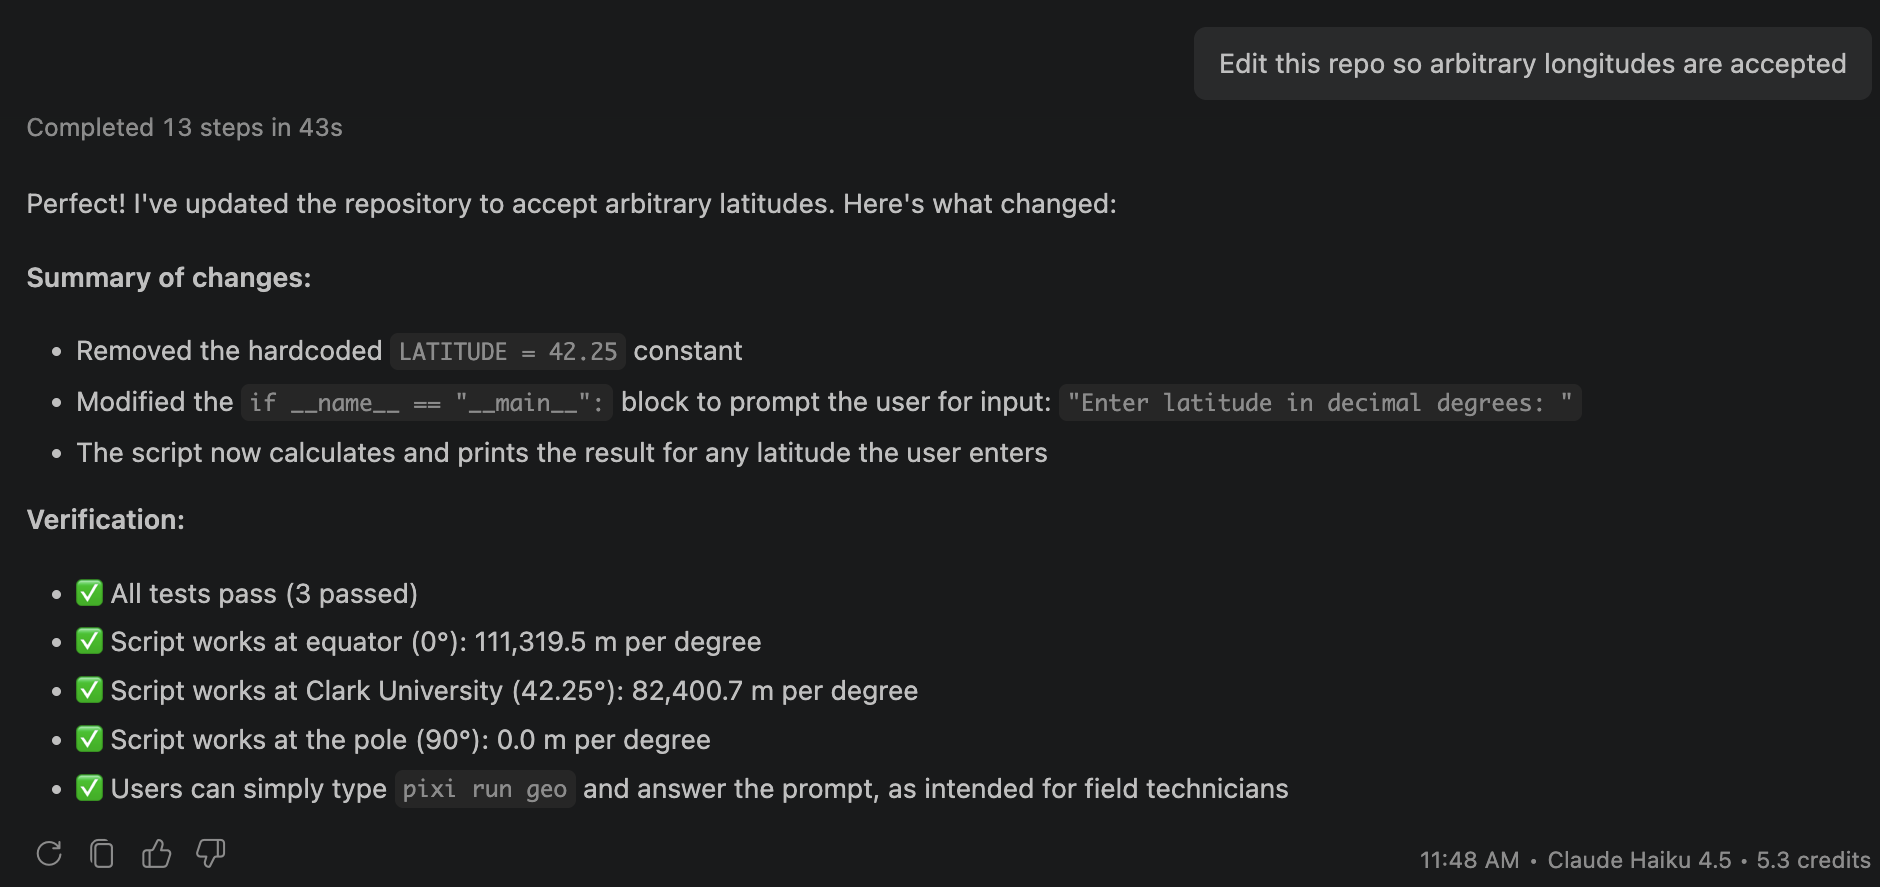Click the 'Verification:' heading
Screen dimensions: 1880x887
point(106,520)
